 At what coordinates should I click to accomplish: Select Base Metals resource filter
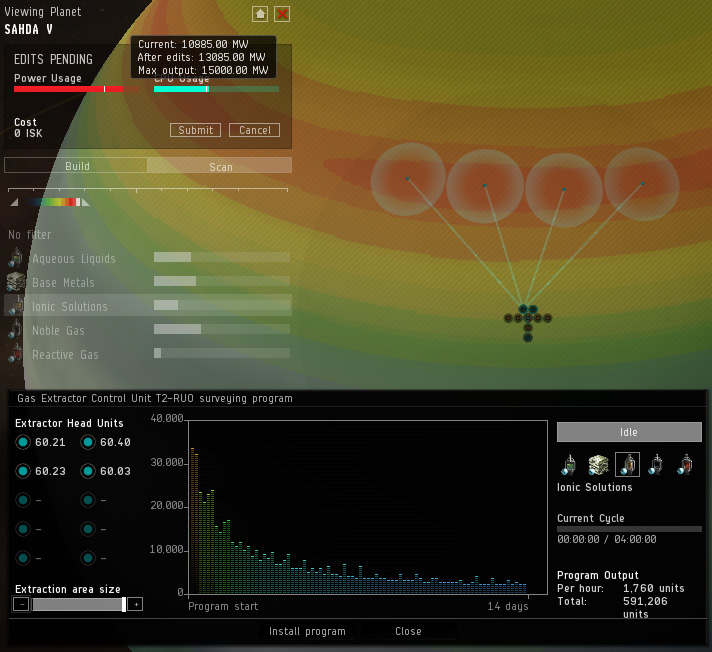click(x=148, y=282)
